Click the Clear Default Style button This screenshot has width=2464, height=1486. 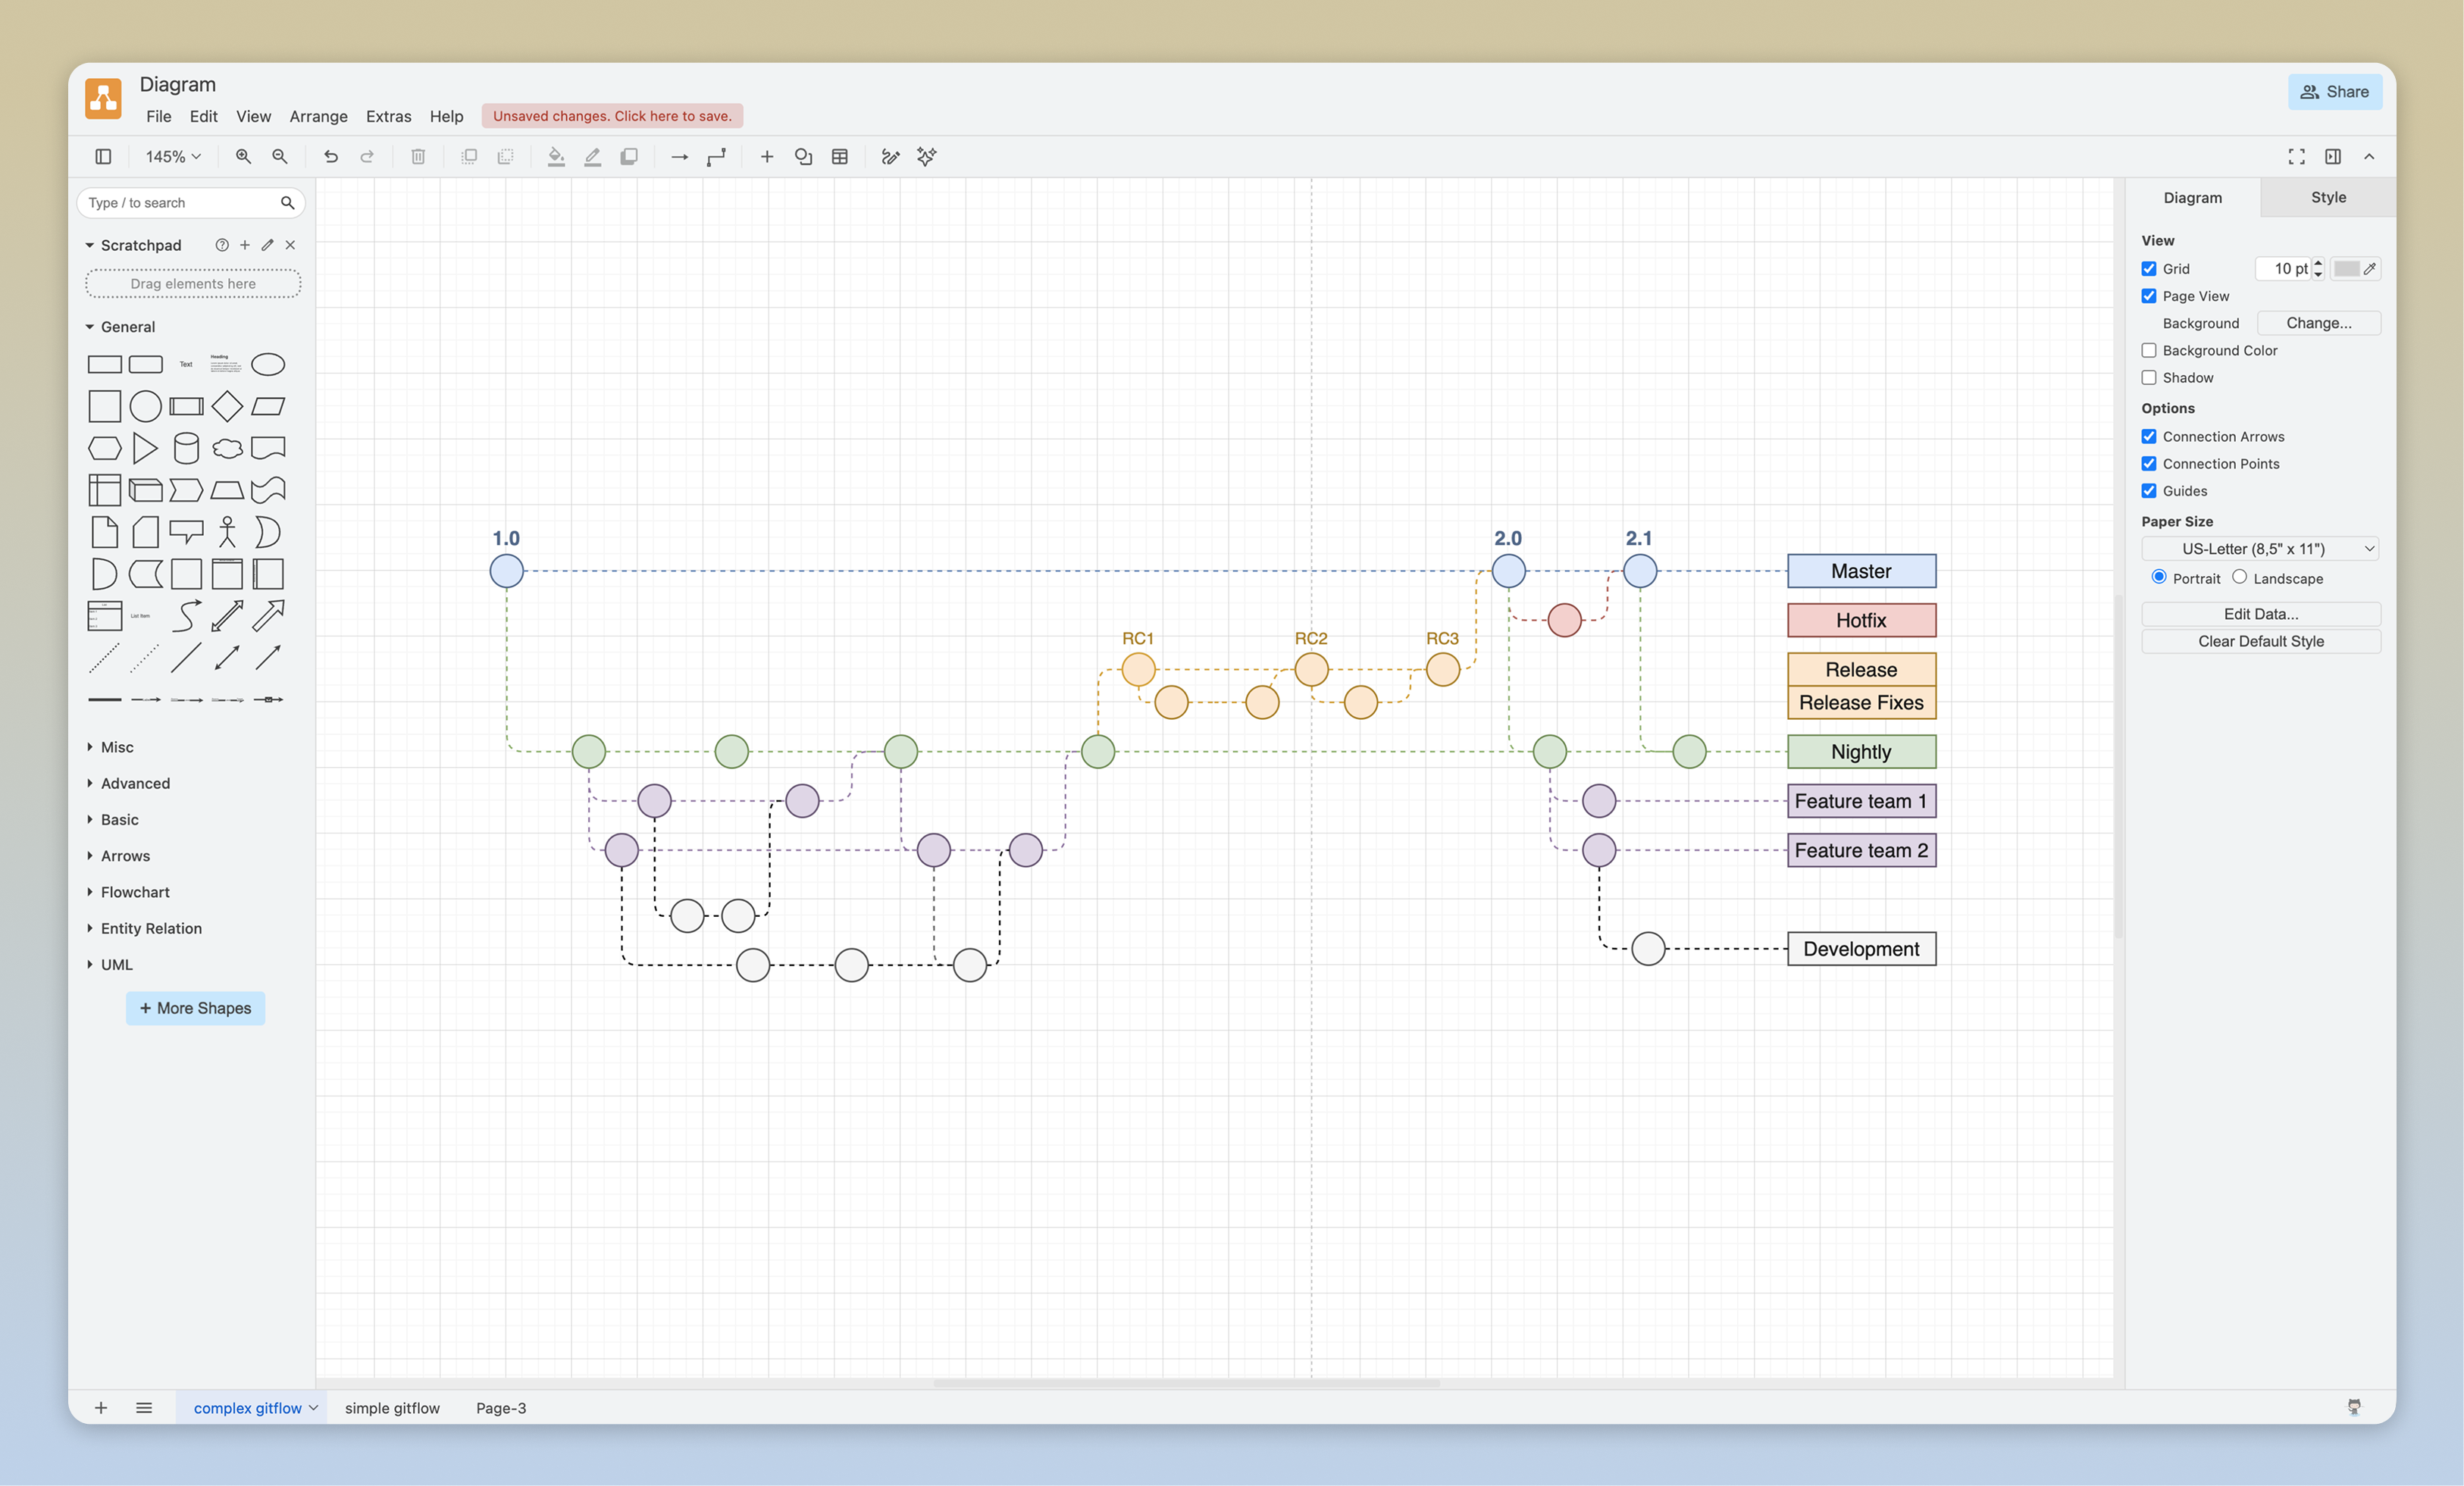[x=2260, y=641]
